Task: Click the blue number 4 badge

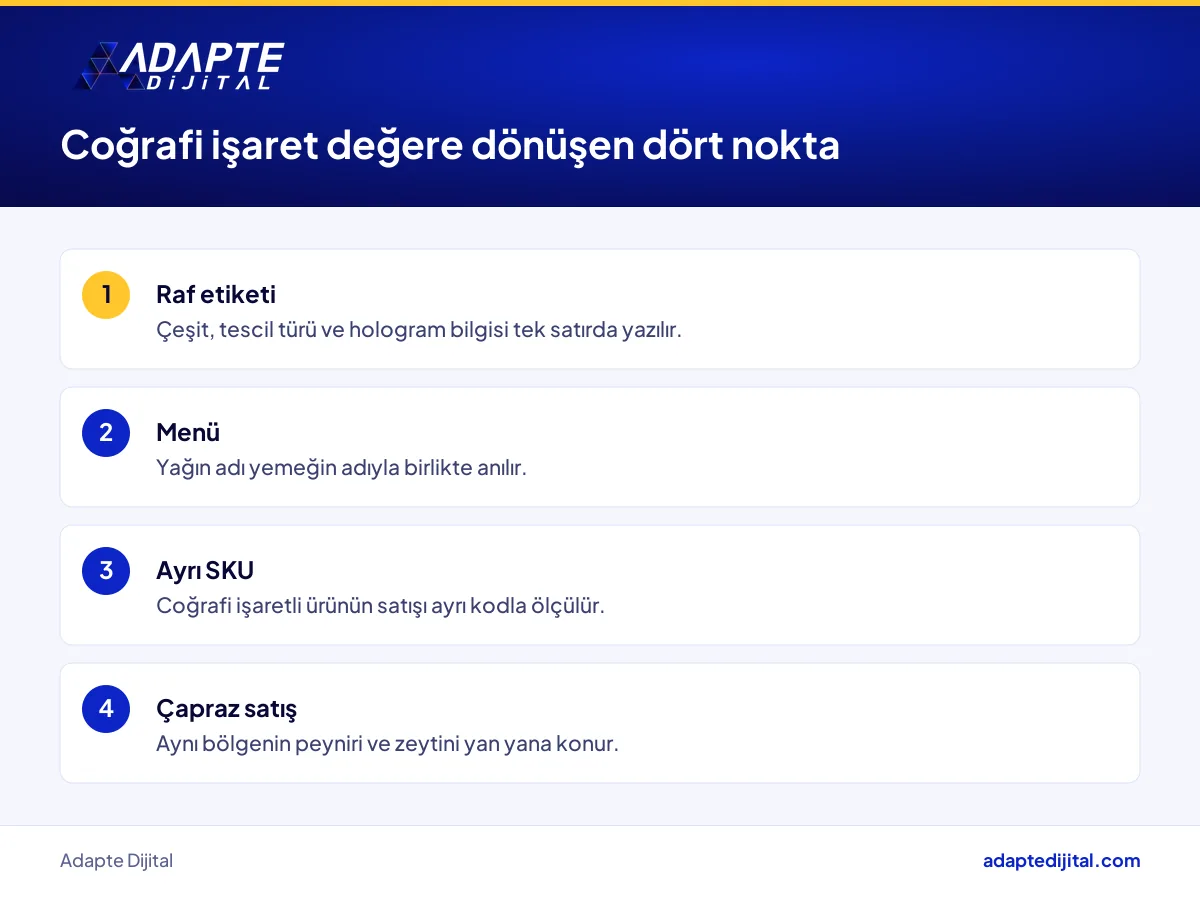Action: pyautogui.click(x=106, y=709)
